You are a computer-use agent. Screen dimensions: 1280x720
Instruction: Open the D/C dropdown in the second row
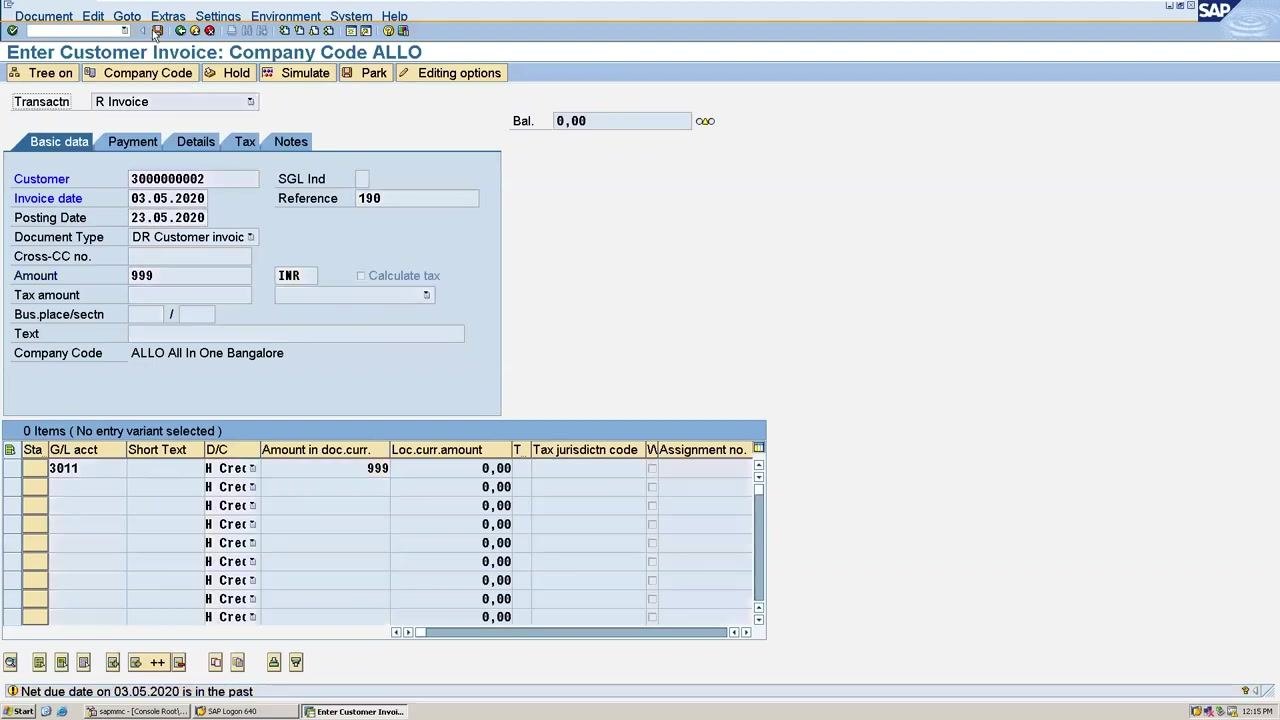click(x=252, y=487)
